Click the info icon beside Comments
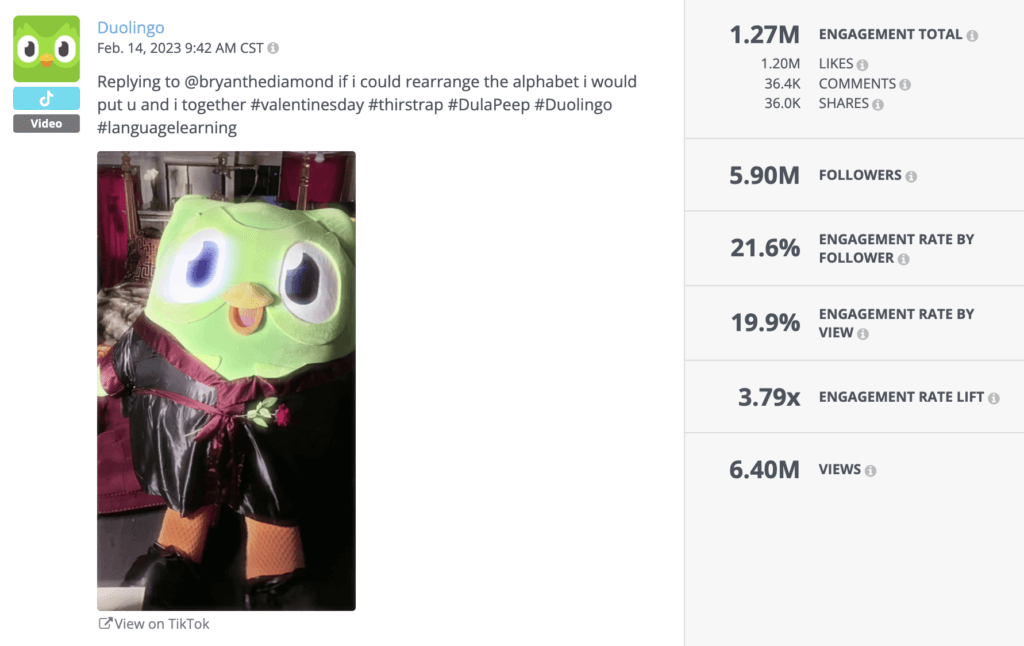This screenshot has height=646, width=1024. [x=906, y=83]
